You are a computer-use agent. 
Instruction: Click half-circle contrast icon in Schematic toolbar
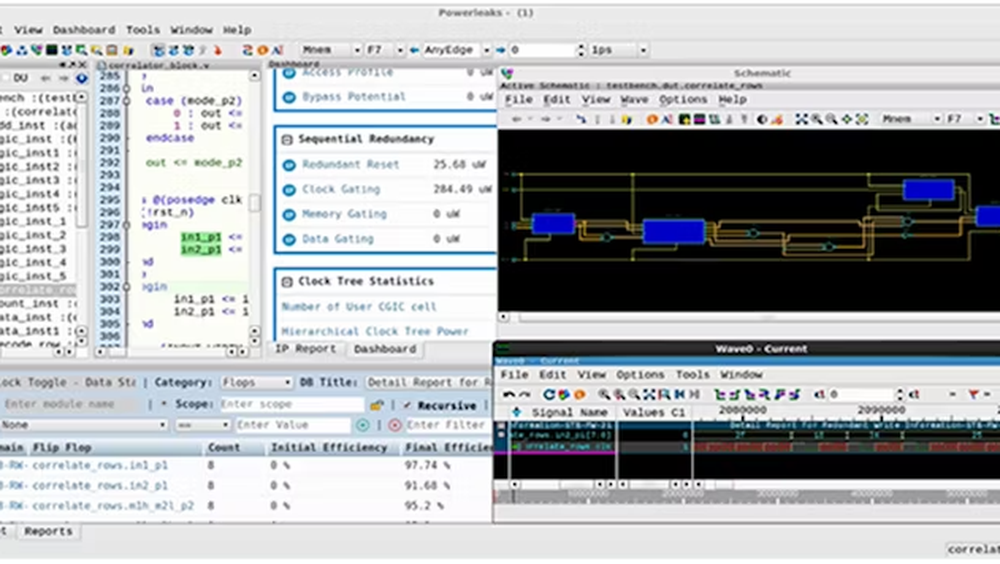(761, 119)
